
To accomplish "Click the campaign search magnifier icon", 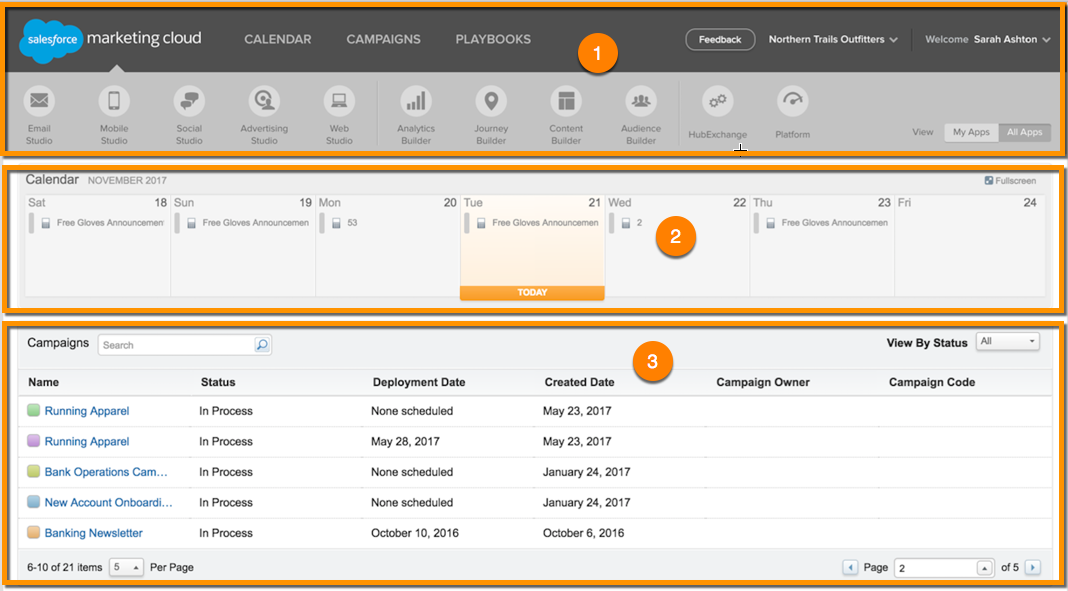I will click(x=262, y=345).
